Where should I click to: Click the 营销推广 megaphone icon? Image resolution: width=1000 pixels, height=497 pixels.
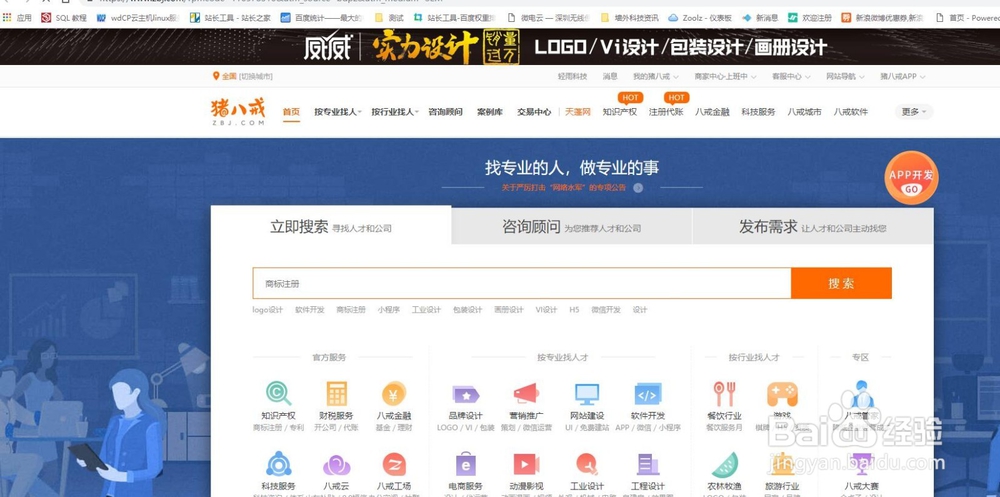tap(526, 393)
